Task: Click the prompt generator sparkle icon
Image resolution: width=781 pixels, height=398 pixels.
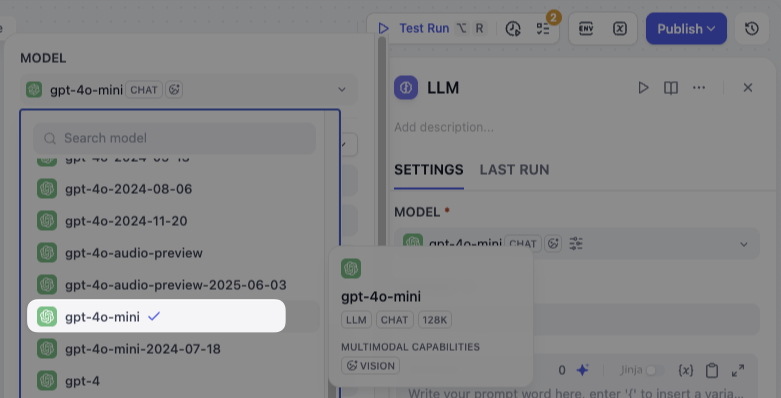Action: 582,370
